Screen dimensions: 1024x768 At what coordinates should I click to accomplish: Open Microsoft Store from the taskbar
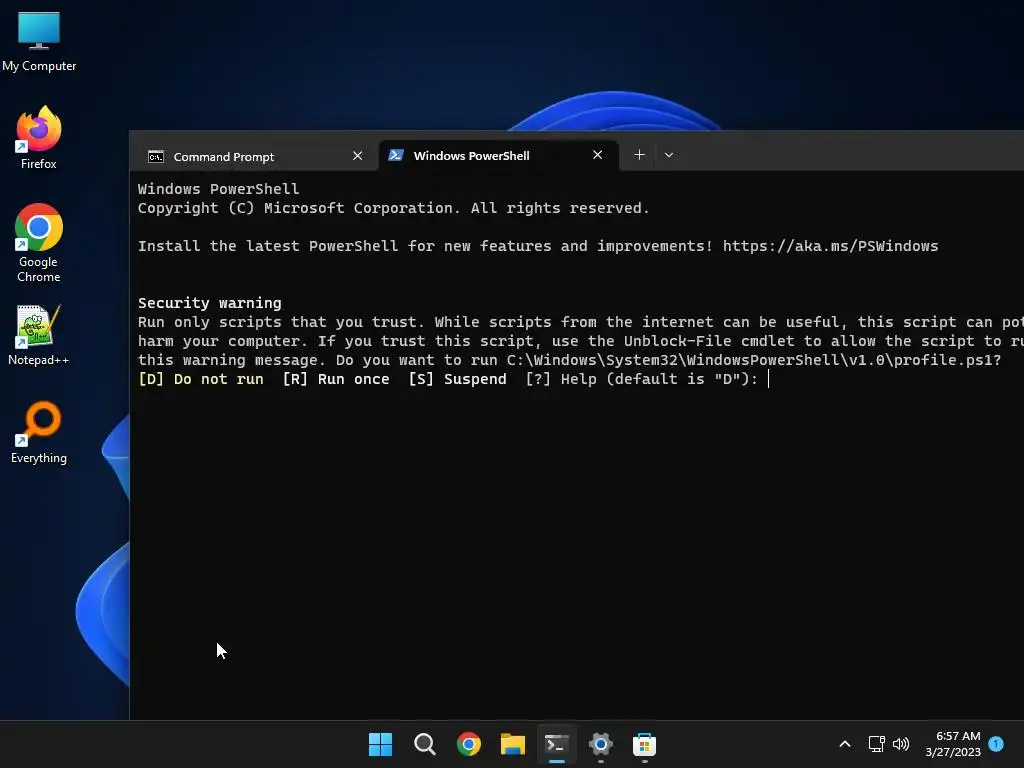pos(644,744)
